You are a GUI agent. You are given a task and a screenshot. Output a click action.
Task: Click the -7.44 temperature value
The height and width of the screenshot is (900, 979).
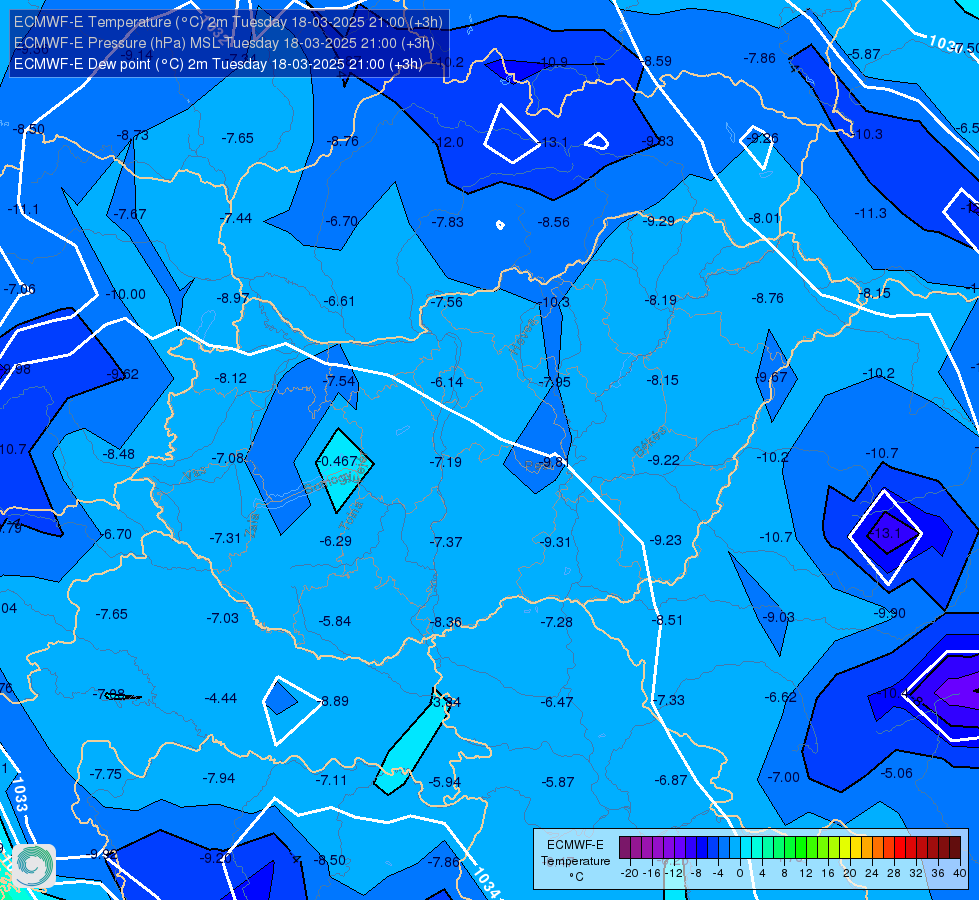click(236, 219)
